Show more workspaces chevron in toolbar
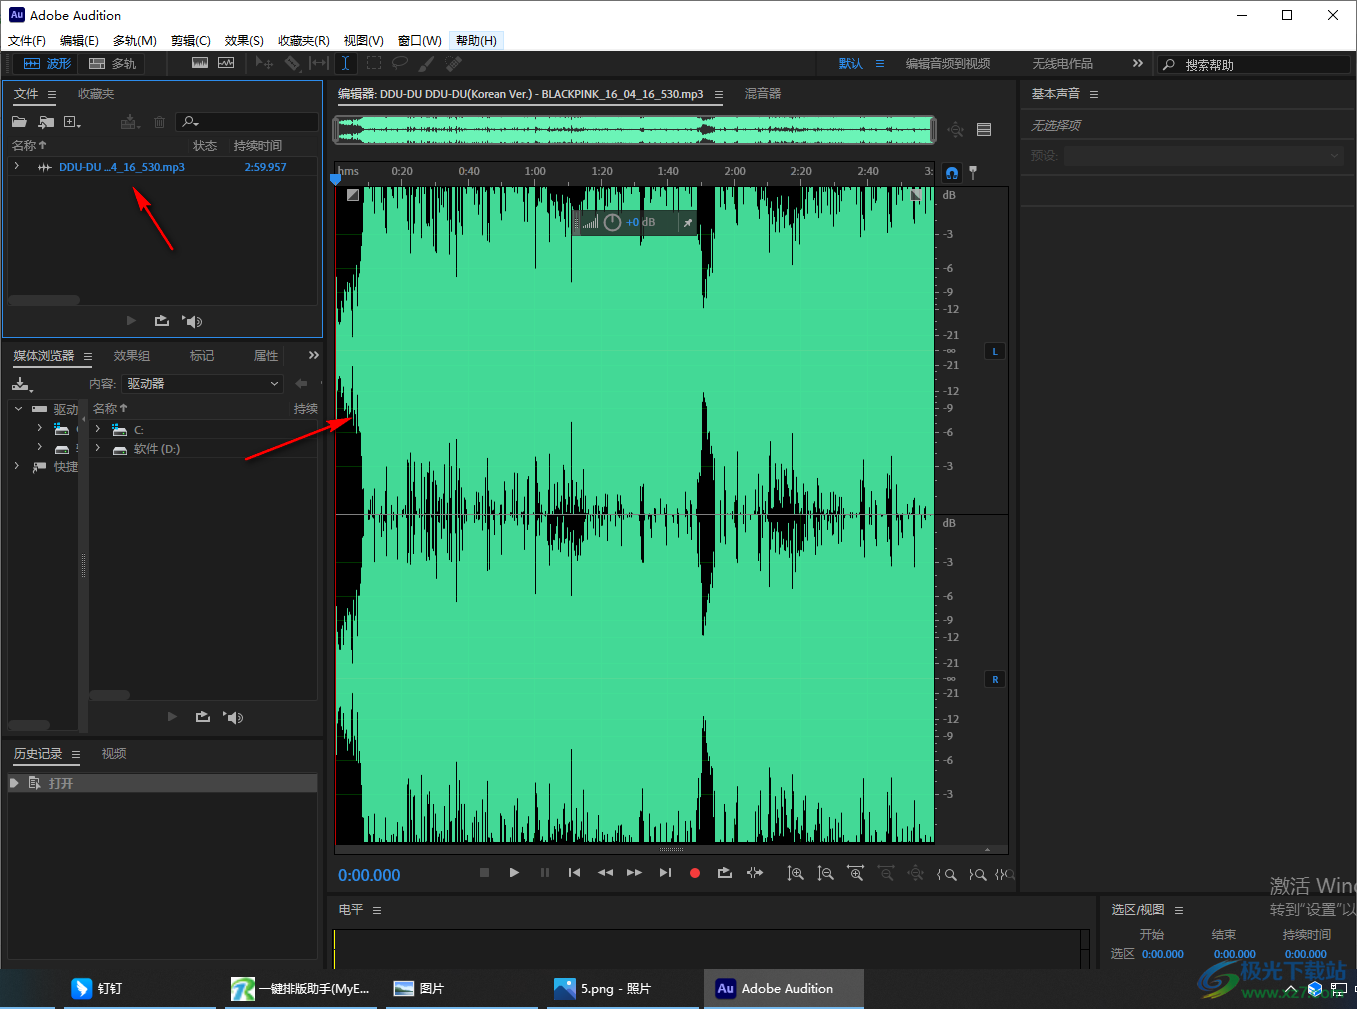The width and height of the screenshot is (1357, 1009). pyautogui.click(x=1137, y=63)
